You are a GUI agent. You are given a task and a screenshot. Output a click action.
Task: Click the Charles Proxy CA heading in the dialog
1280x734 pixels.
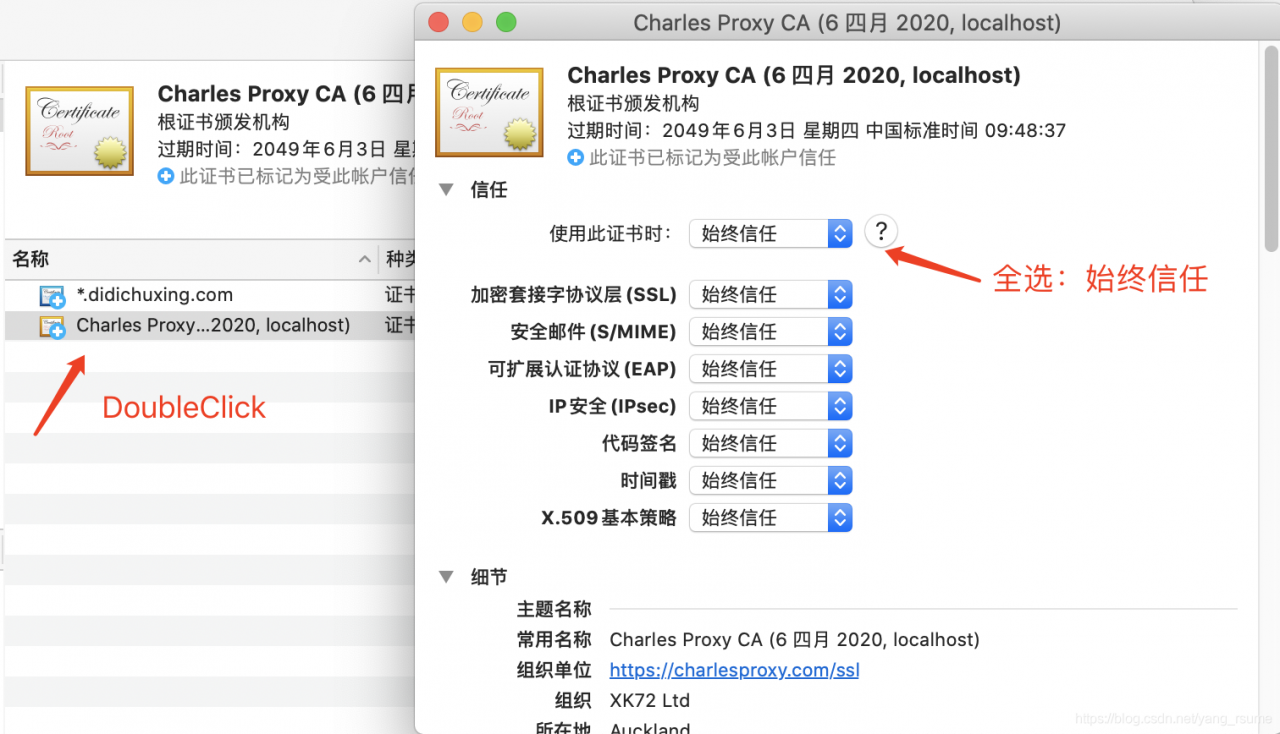click(x=794, y=75)
